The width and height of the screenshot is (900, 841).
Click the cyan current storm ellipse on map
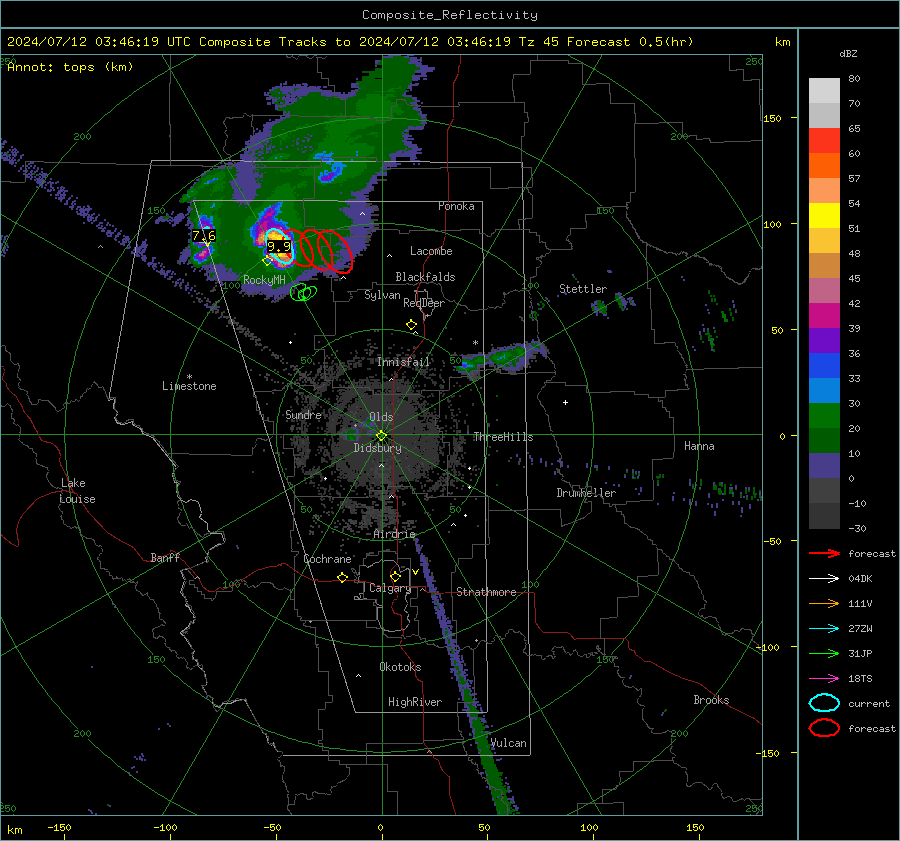point(279,247)
